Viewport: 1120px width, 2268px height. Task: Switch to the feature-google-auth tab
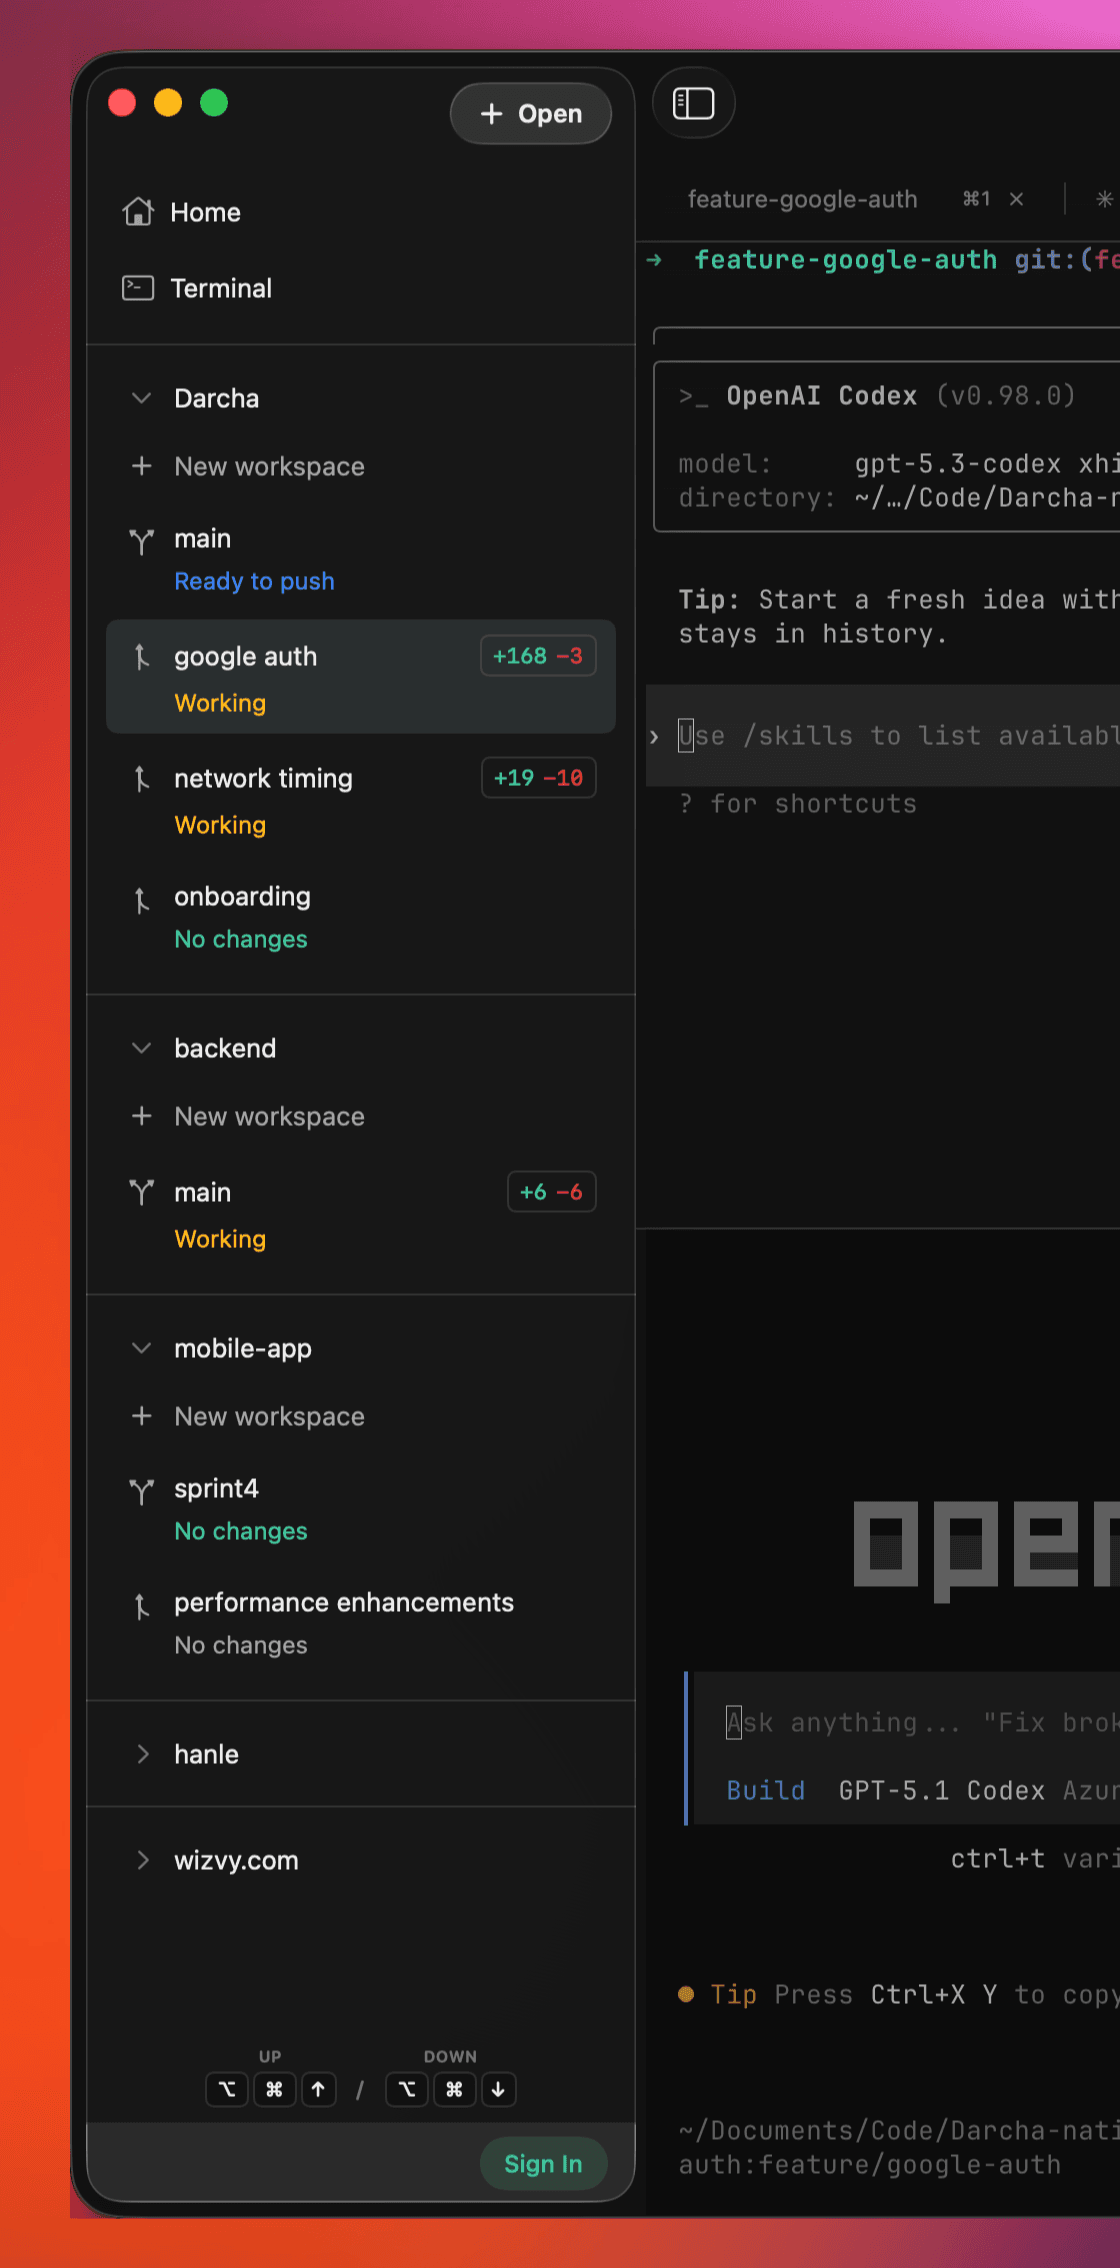click(x=802, y=199)
